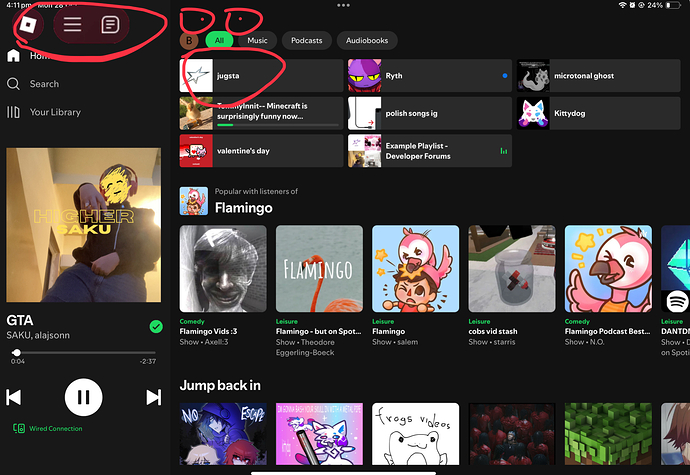Screen dimensions: 690x475
Task: Tap the iPad home indicator bar
Action: 343,473
